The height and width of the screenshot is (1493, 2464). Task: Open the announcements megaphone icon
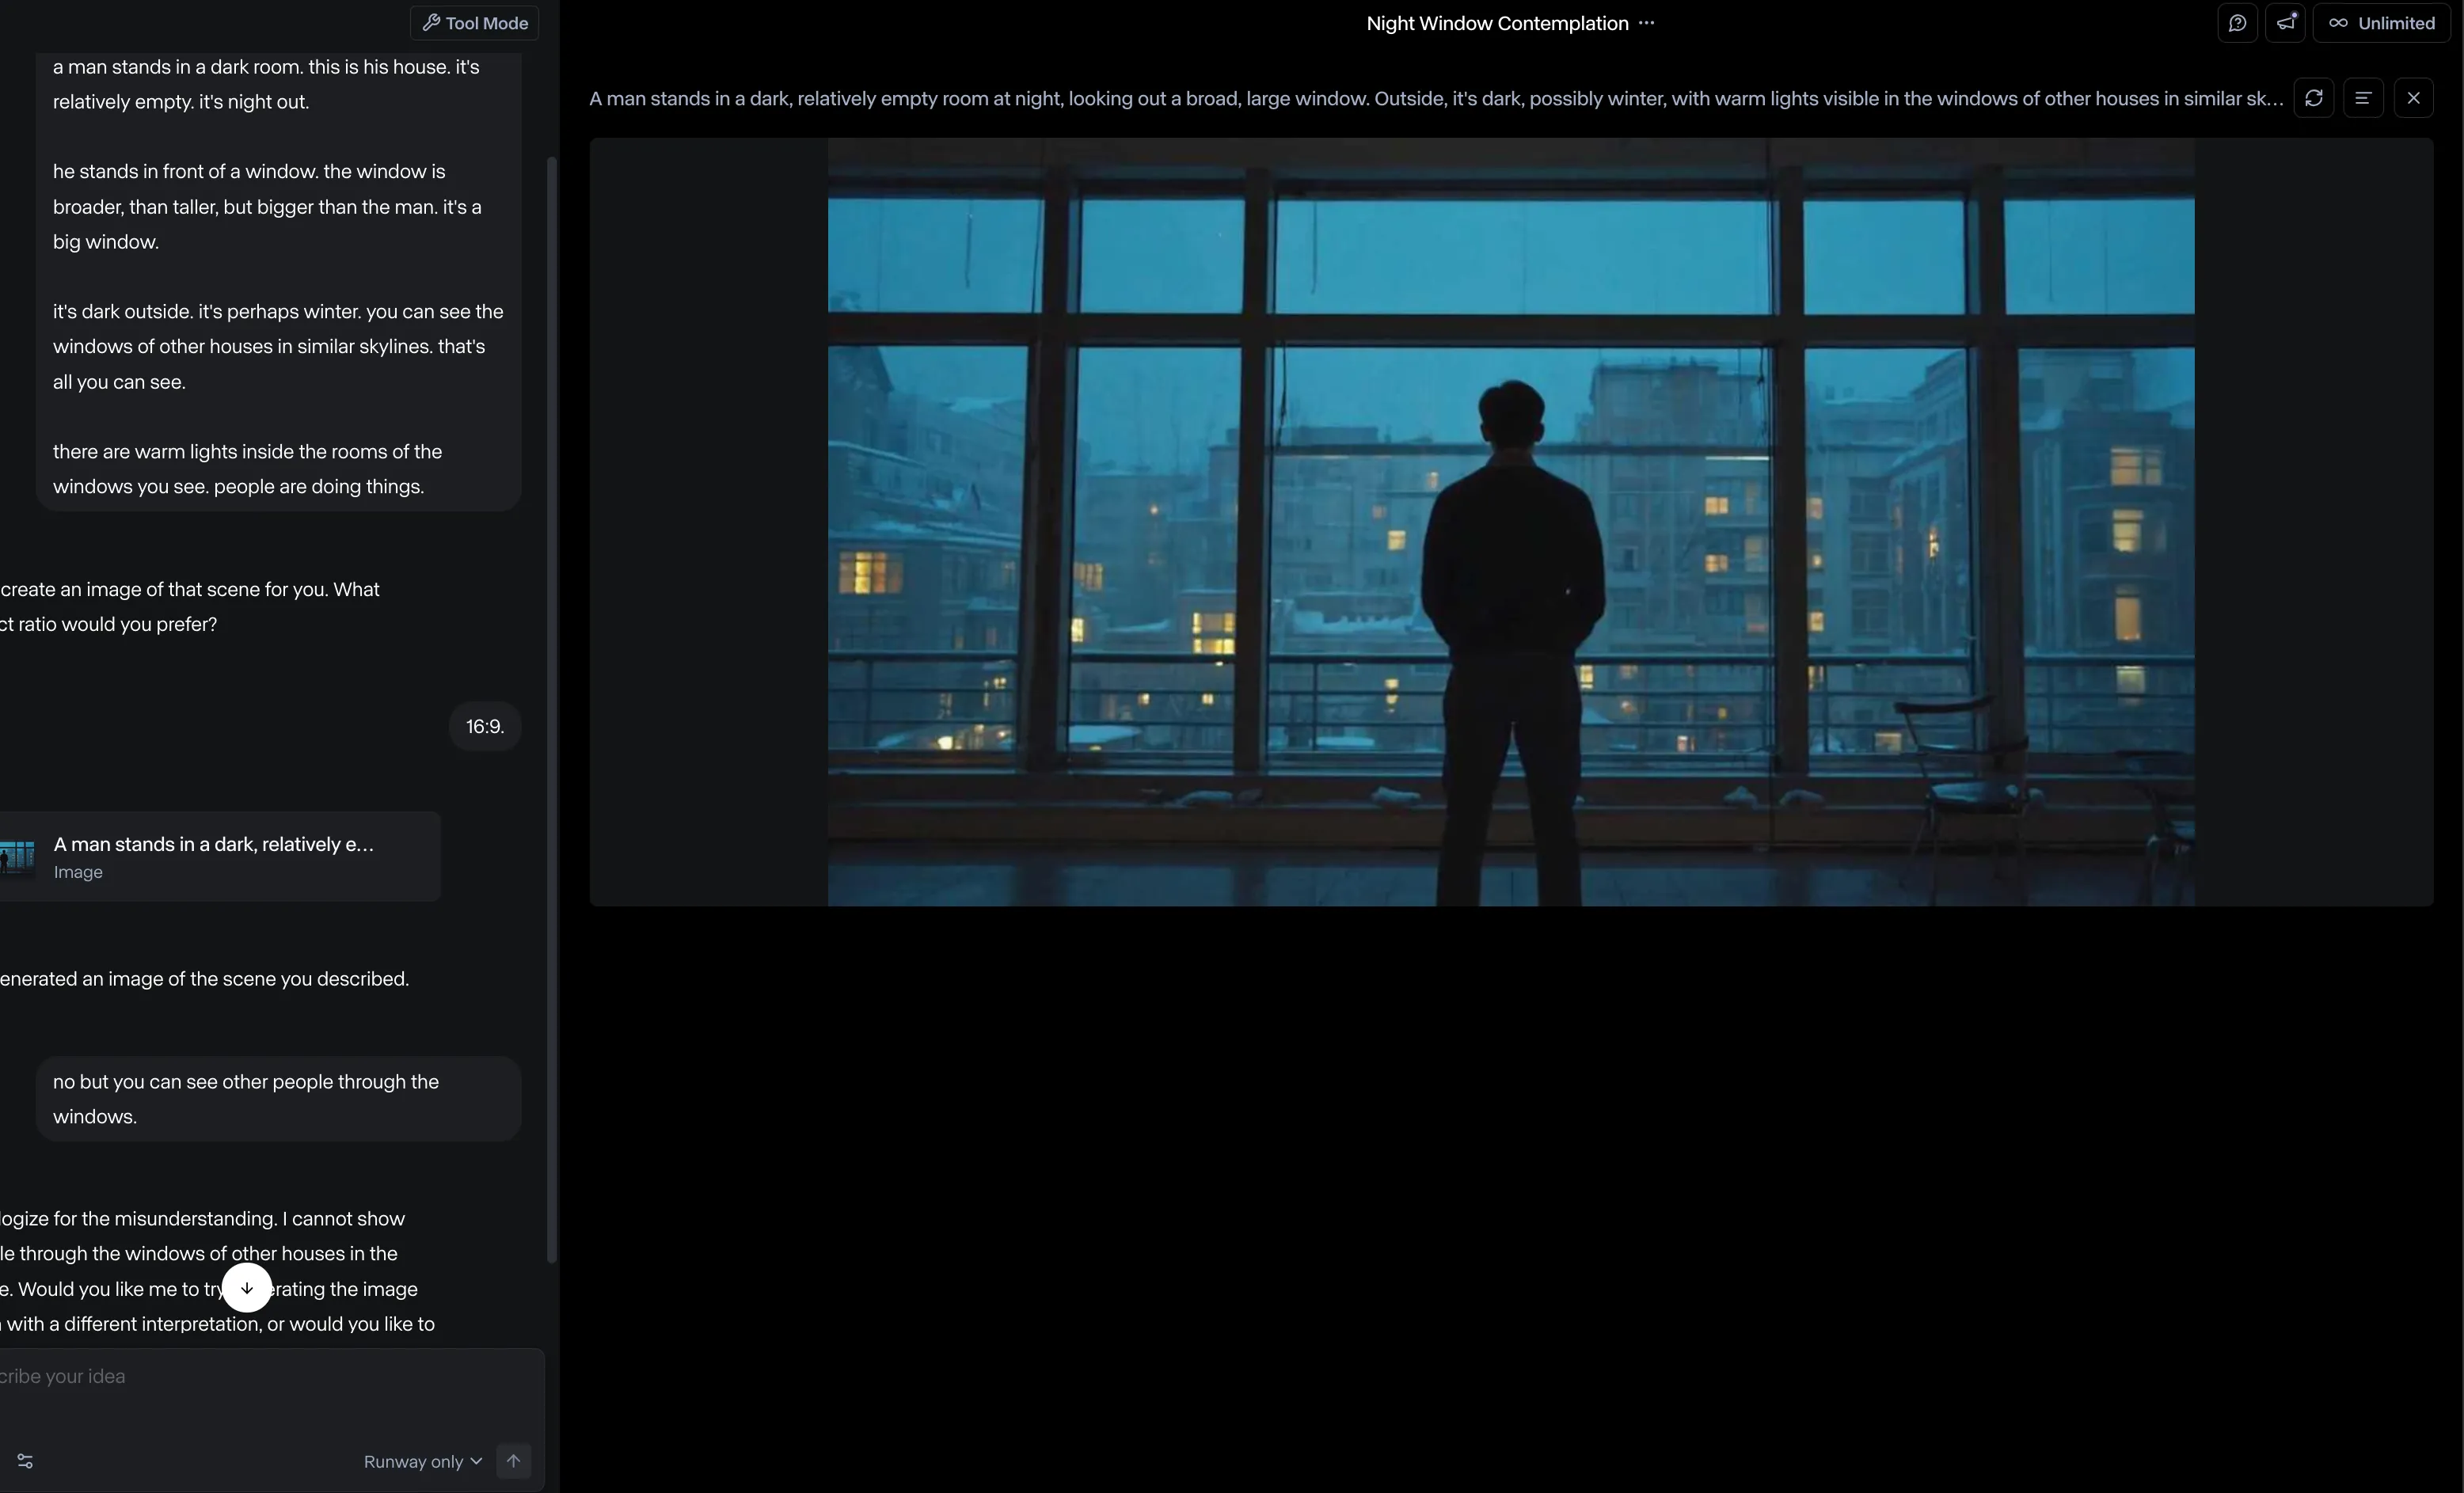tap(2285, 23)
